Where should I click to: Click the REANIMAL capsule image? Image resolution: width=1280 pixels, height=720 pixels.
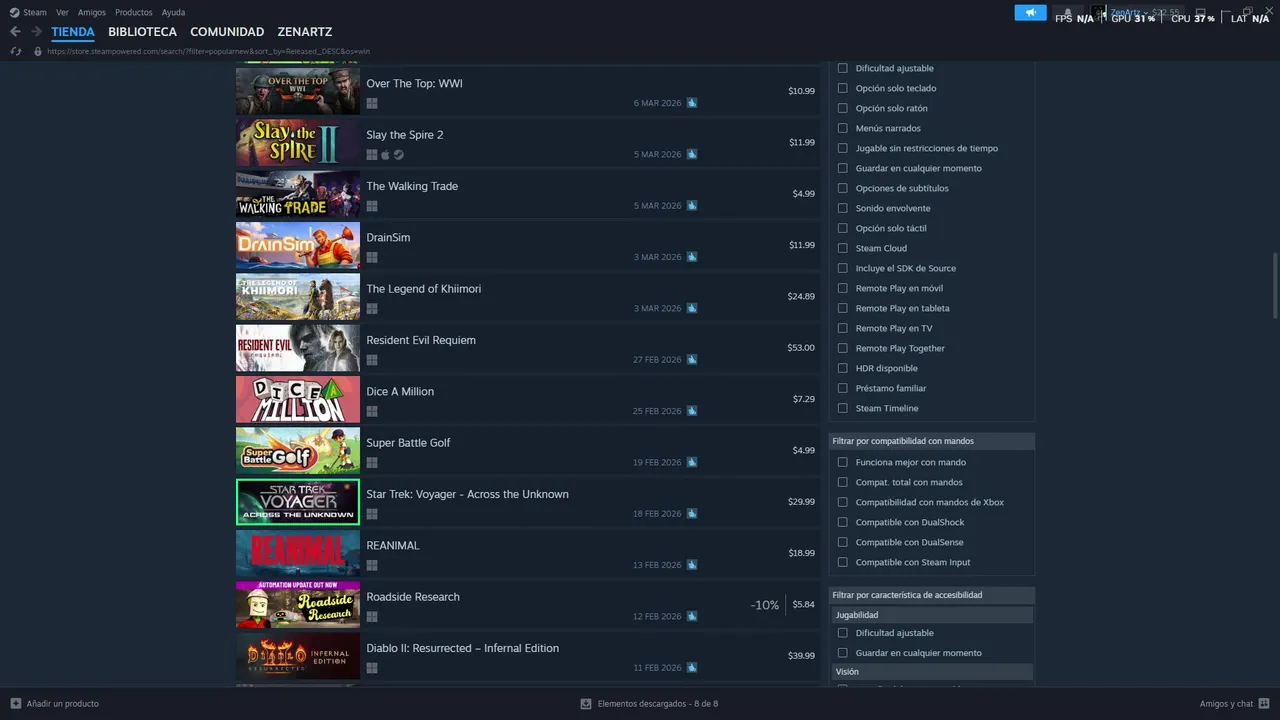pos(298,554)
